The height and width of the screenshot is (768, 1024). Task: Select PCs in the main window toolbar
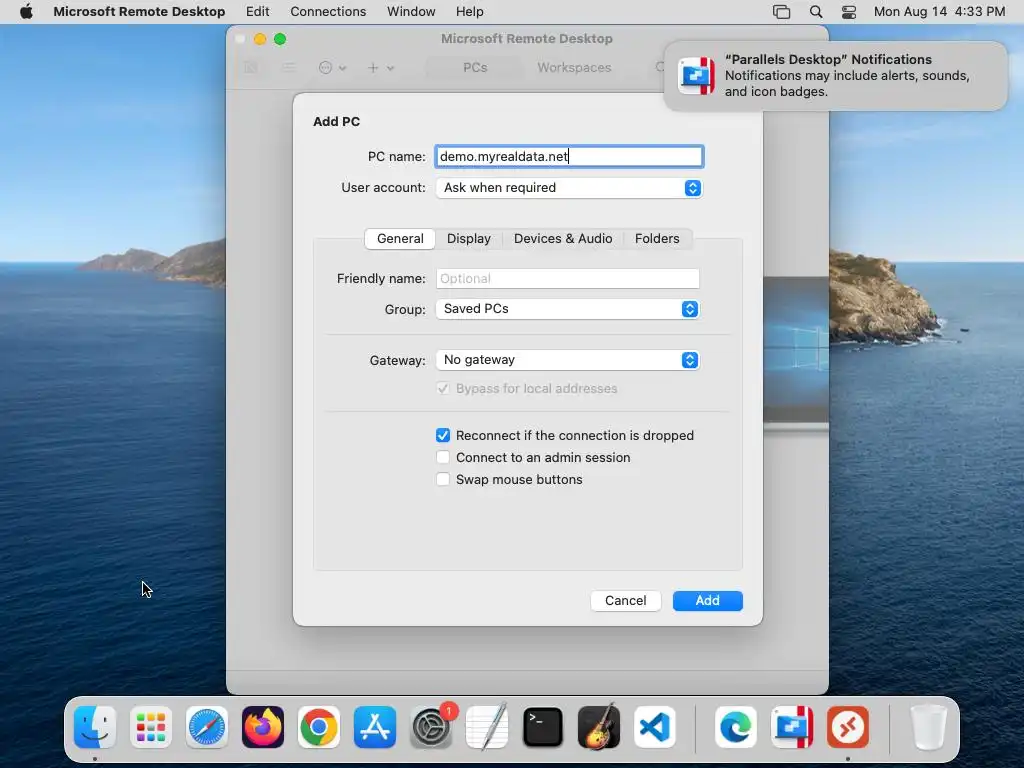point(475,67)
